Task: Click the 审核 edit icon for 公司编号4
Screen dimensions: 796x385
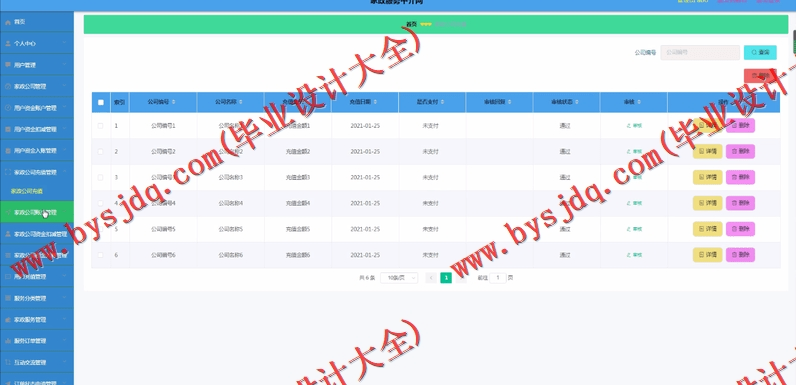Action: point(629,203)
